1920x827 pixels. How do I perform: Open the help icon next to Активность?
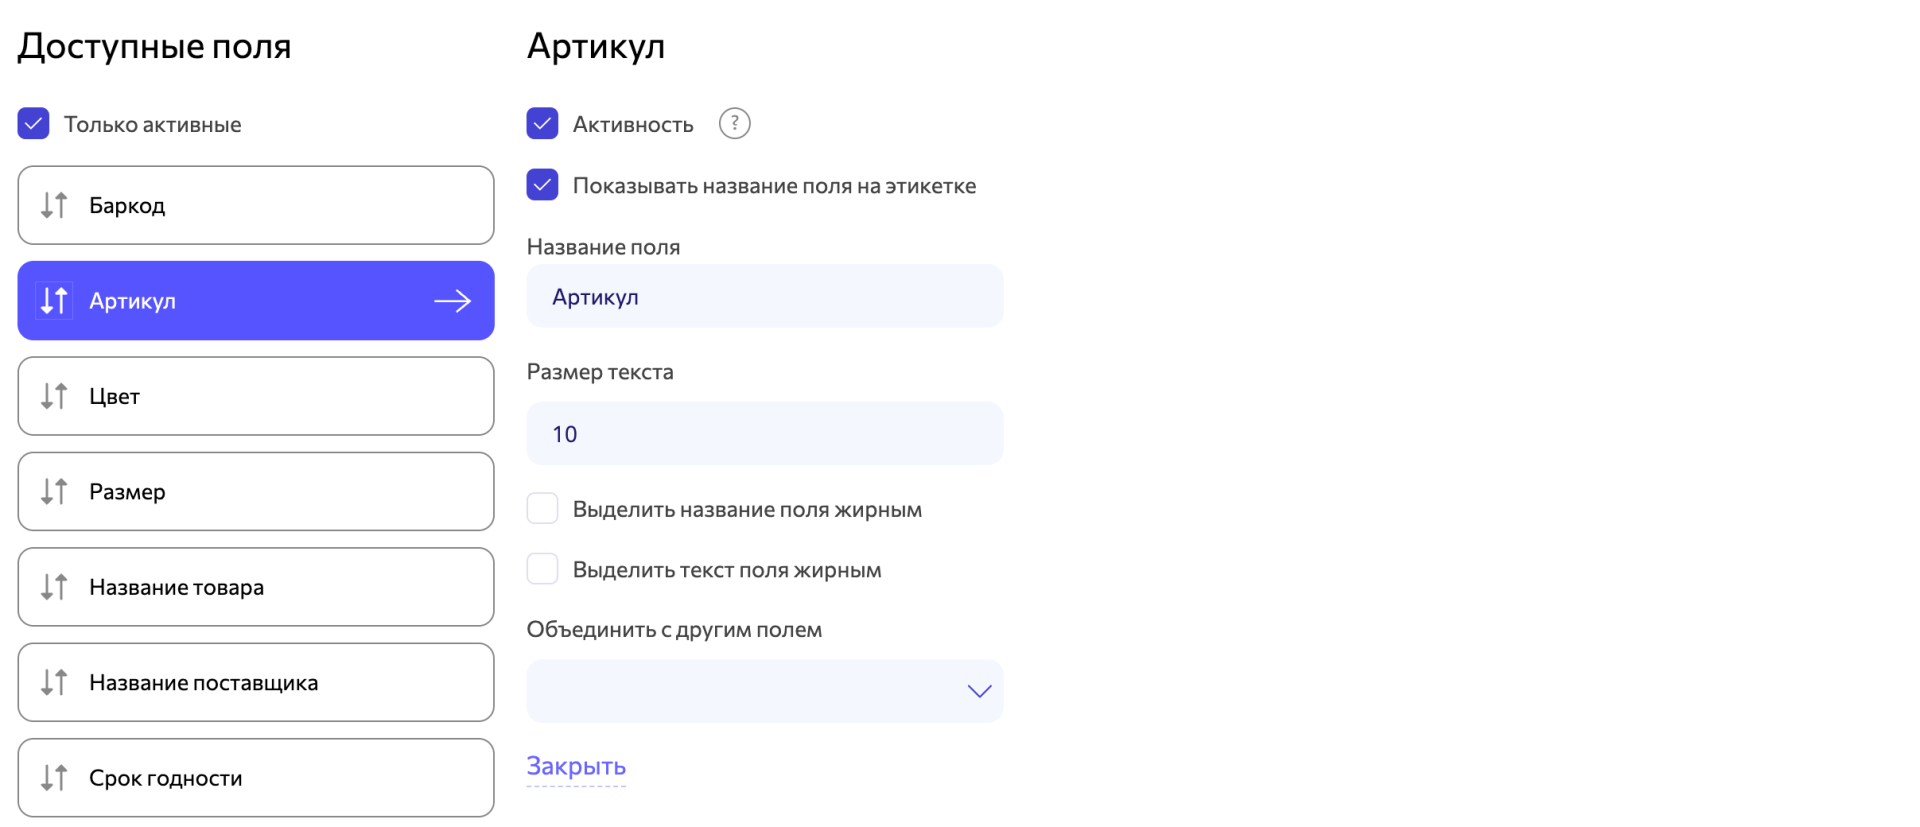pyautogui.click(x=734, y=124)
